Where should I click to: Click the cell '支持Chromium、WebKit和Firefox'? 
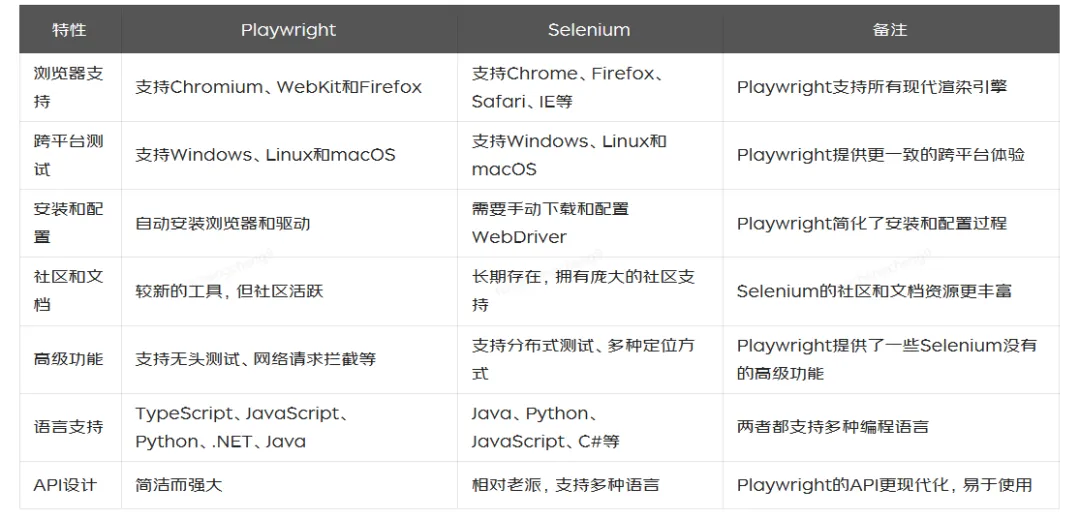pos(279,87)
